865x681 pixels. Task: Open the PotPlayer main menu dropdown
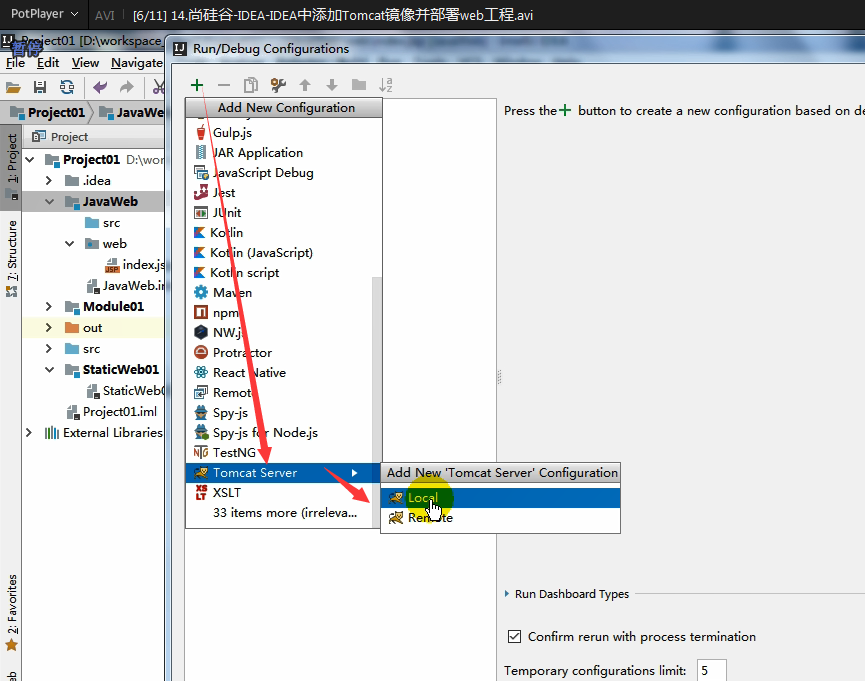pos(44,14)
